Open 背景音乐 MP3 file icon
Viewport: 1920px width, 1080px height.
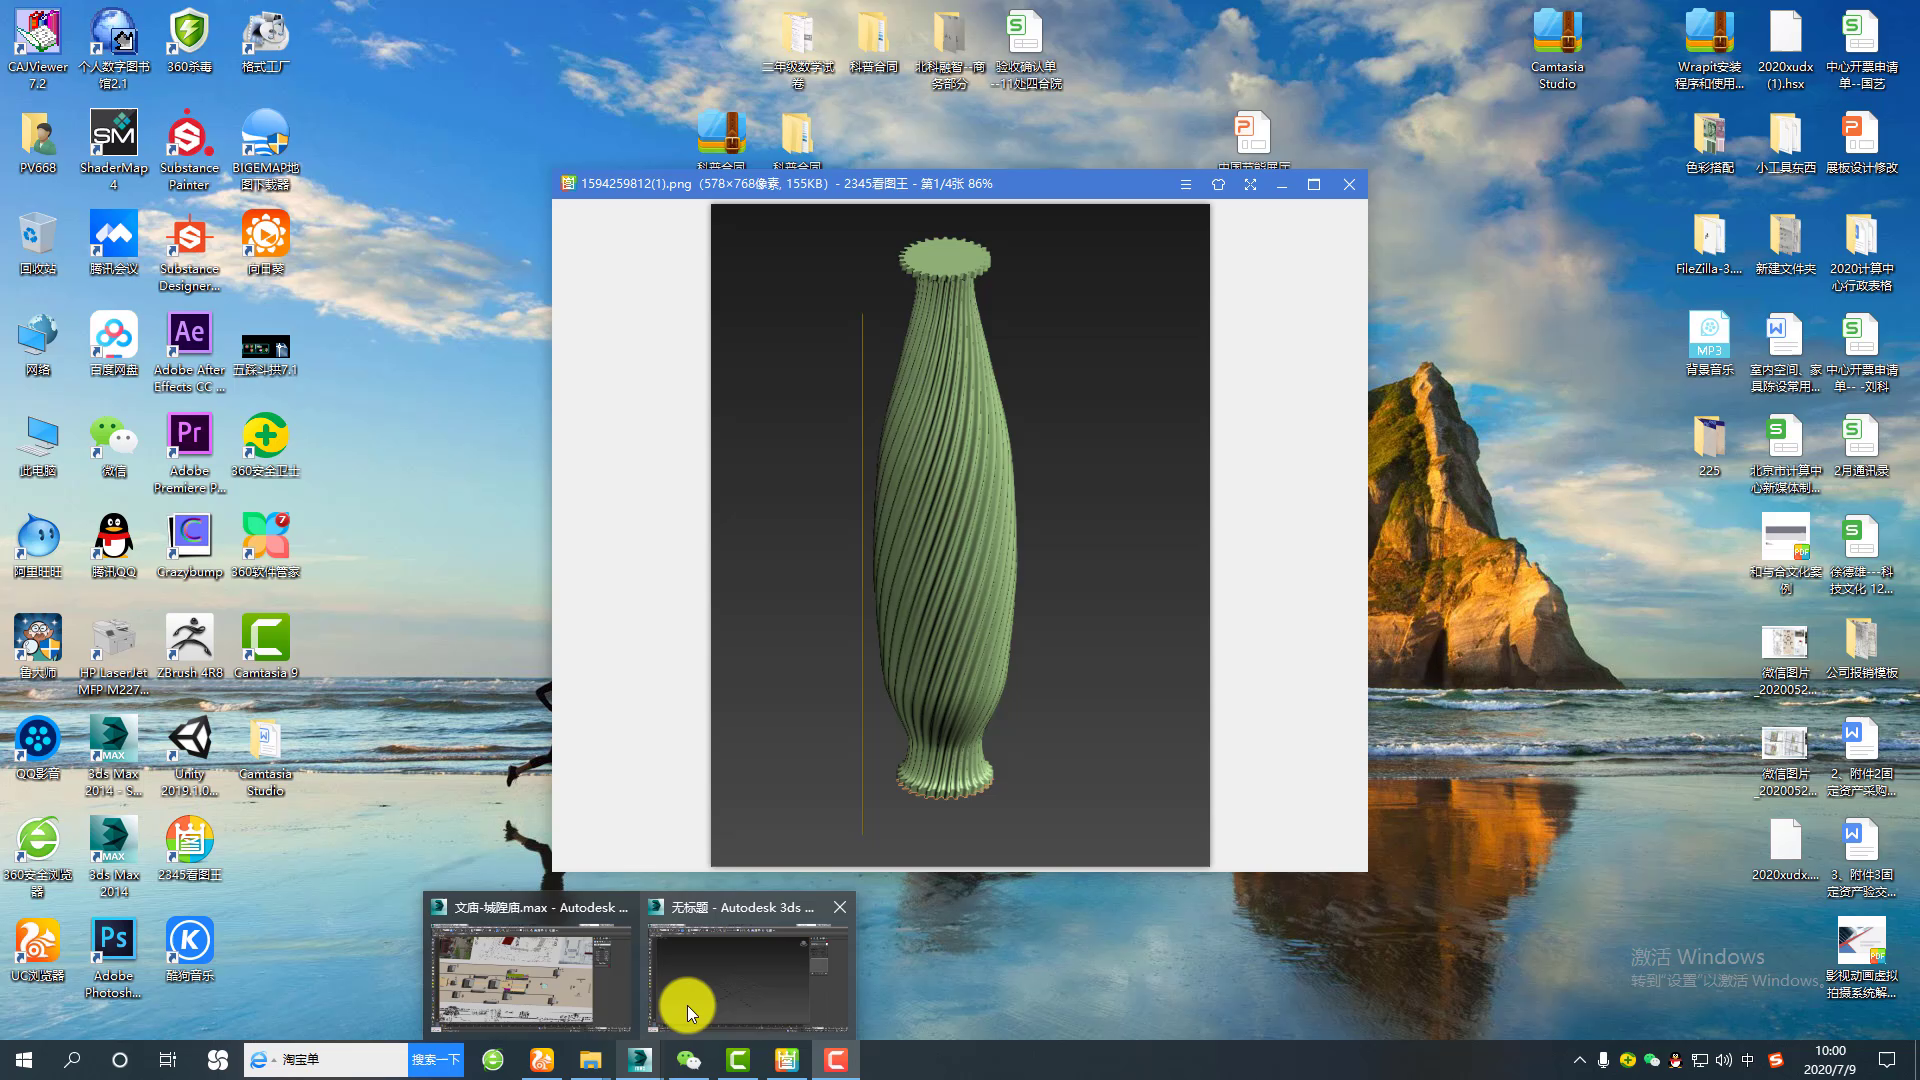coord(1709,343)
